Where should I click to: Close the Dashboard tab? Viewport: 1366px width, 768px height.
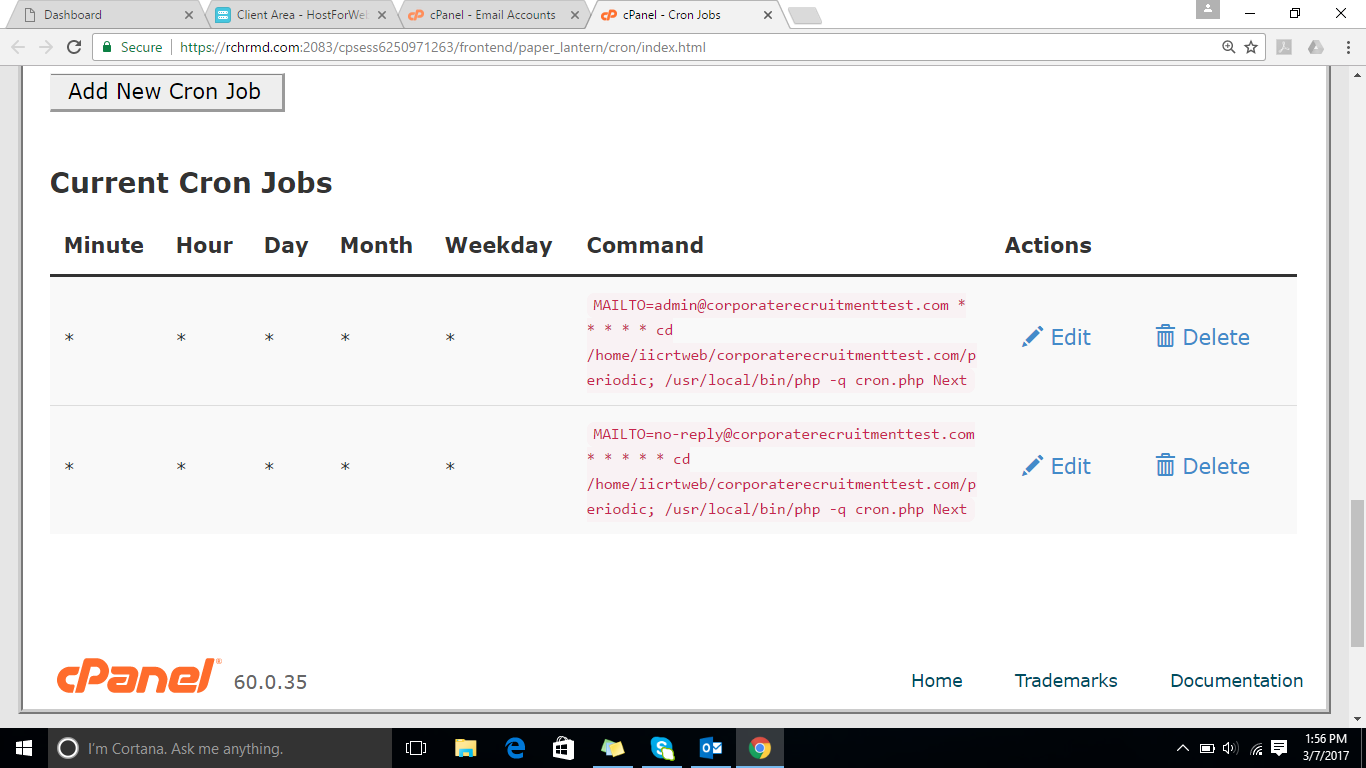tap(190, 15)
